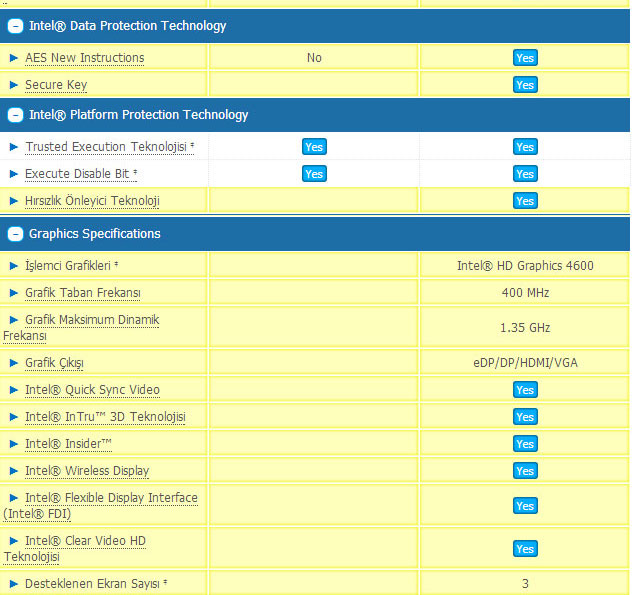Open the Hırsızlık Önleyici Teknoloji link
The width and height of the screenshot is (632, 595).
pos(92,201)
